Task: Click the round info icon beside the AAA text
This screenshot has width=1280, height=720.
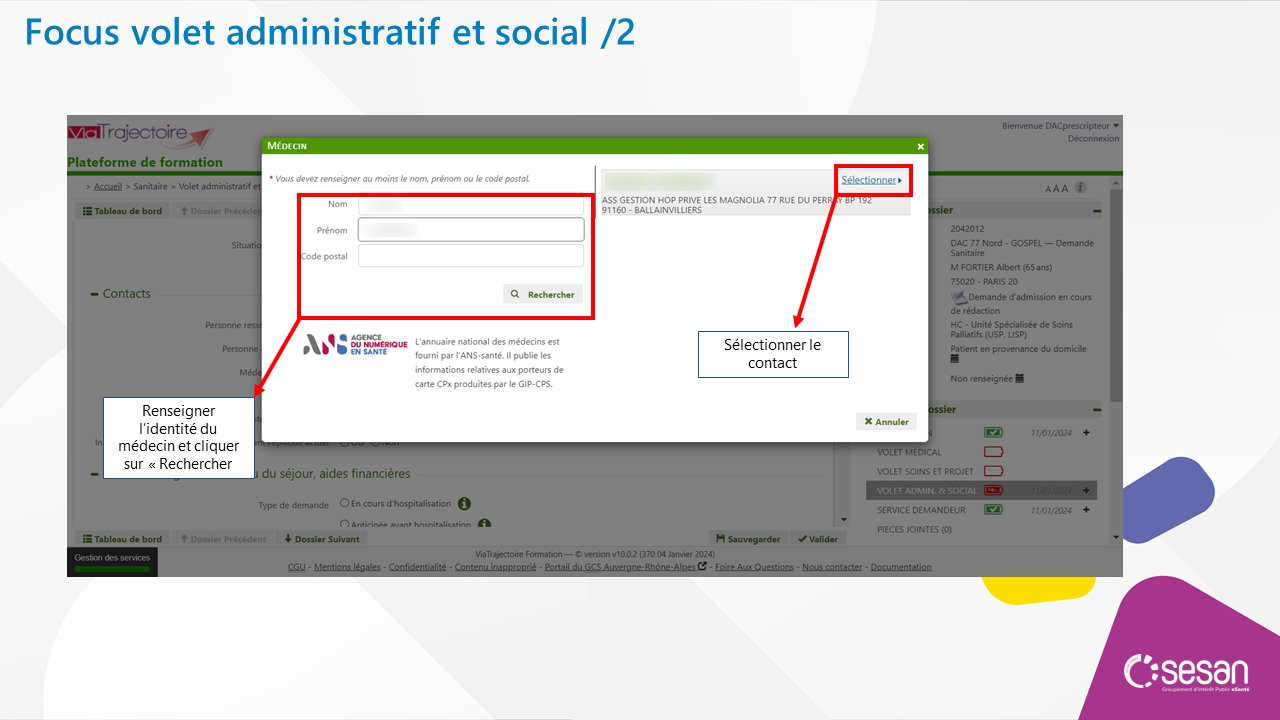Action: click(x=1081, y=187)
